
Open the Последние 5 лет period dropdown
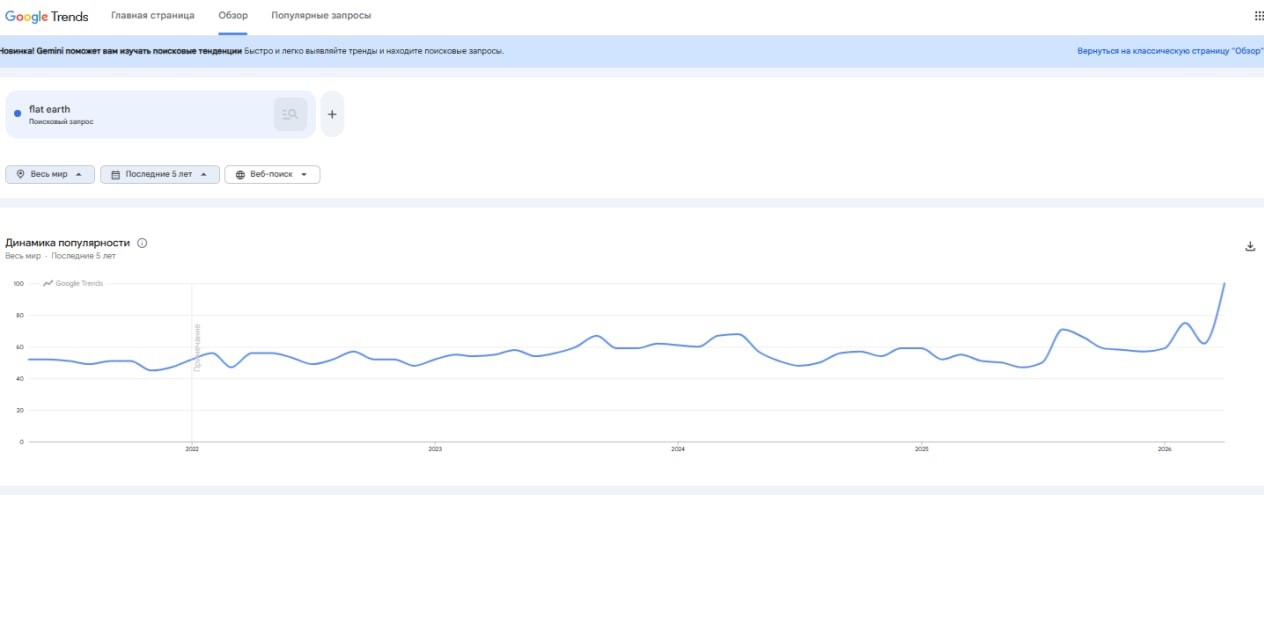(x=160, y=174)
